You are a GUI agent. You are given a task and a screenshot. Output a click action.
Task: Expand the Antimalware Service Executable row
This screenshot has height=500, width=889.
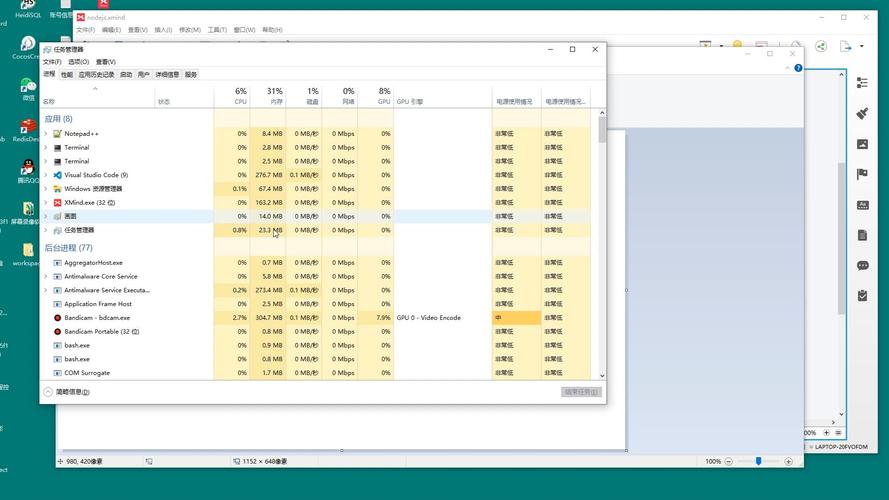(x=46, y=290)
